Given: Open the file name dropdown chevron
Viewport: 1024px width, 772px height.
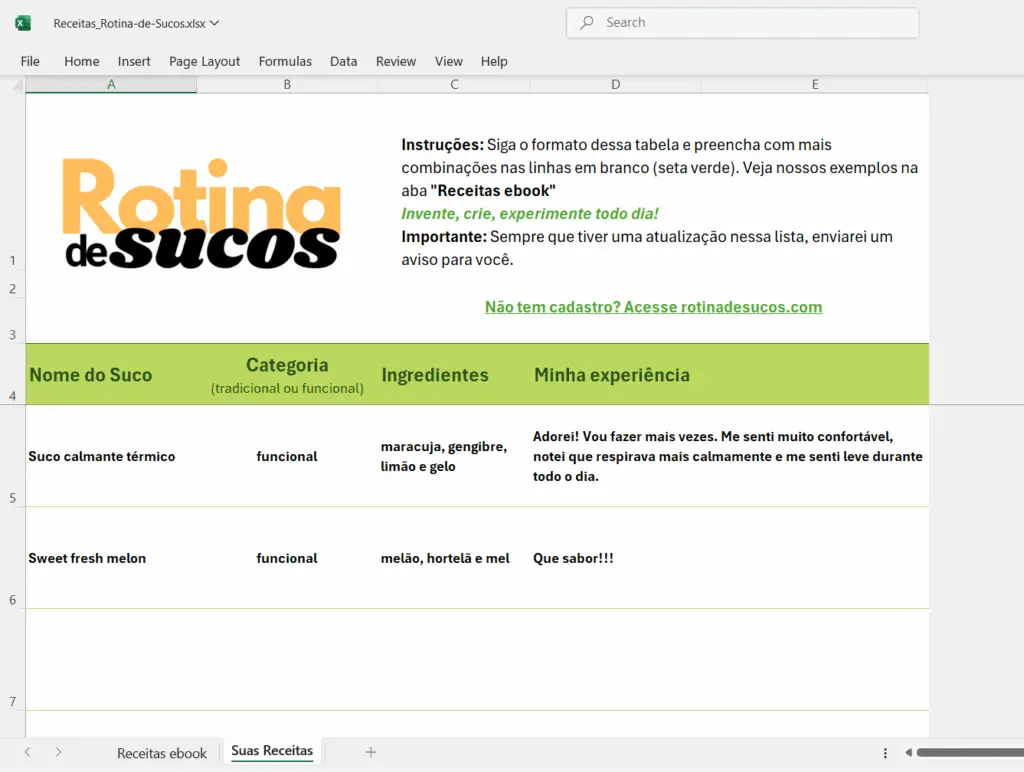Looking at the screenshot, I should pyautogui.click(x=214, y=23).
